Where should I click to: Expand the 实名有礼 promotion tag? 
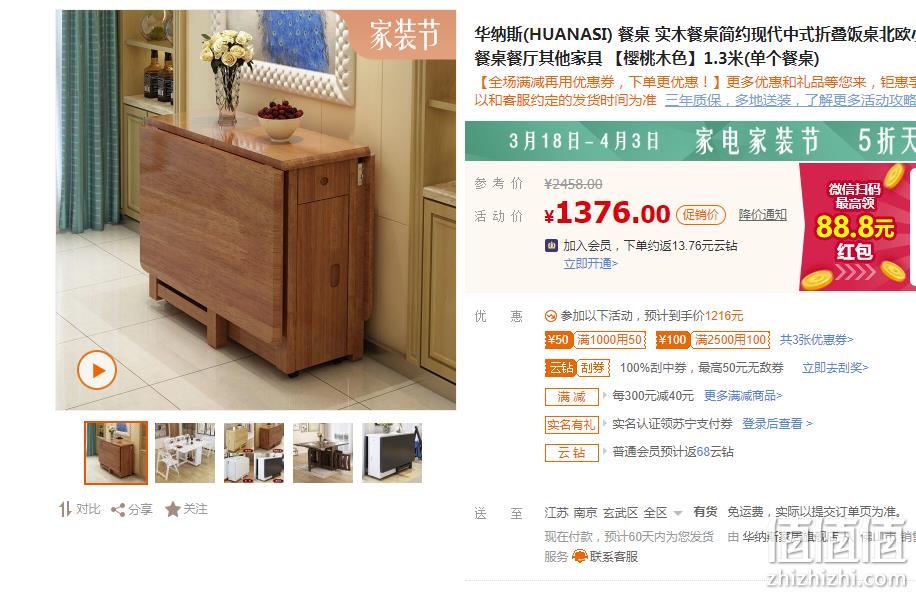(572, 425)
